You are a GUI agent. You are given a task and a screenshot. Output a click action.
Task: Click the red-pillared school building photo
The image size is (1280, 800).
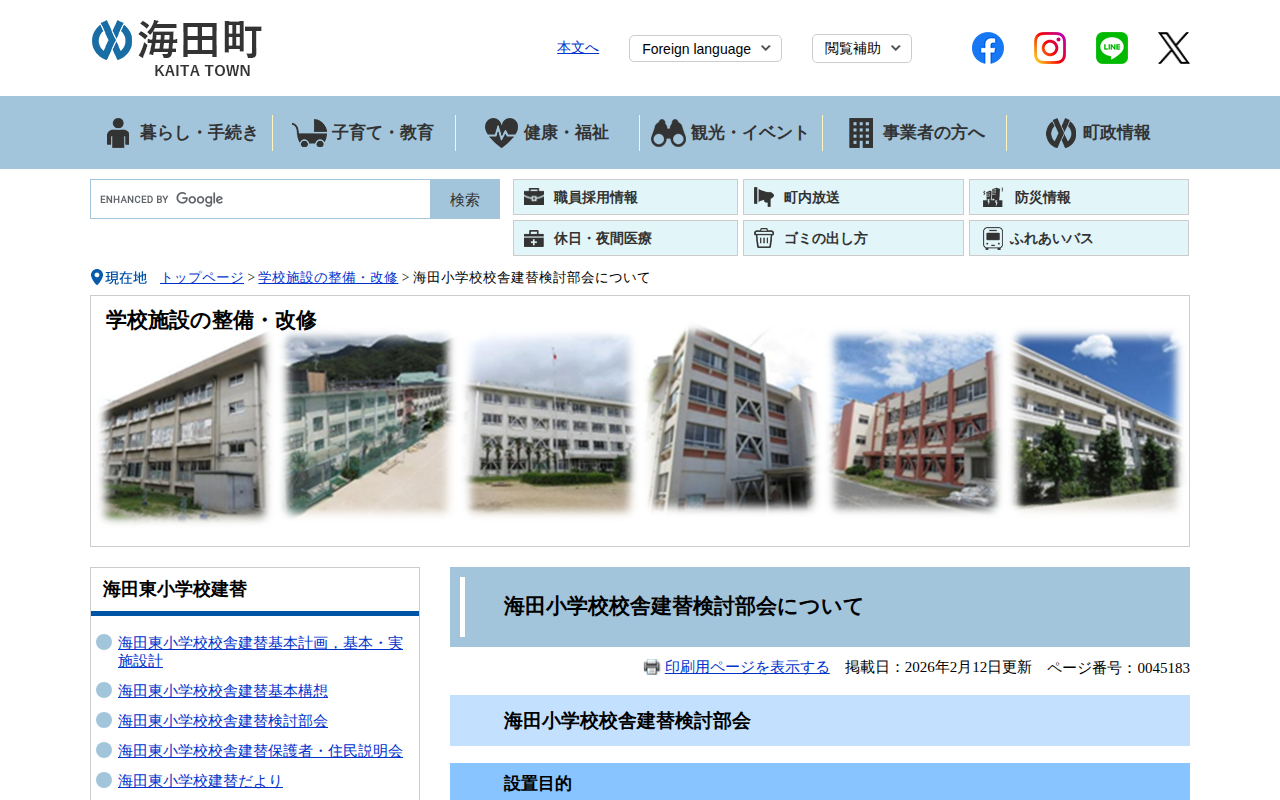pyautogui.click(x=915, y=424)
